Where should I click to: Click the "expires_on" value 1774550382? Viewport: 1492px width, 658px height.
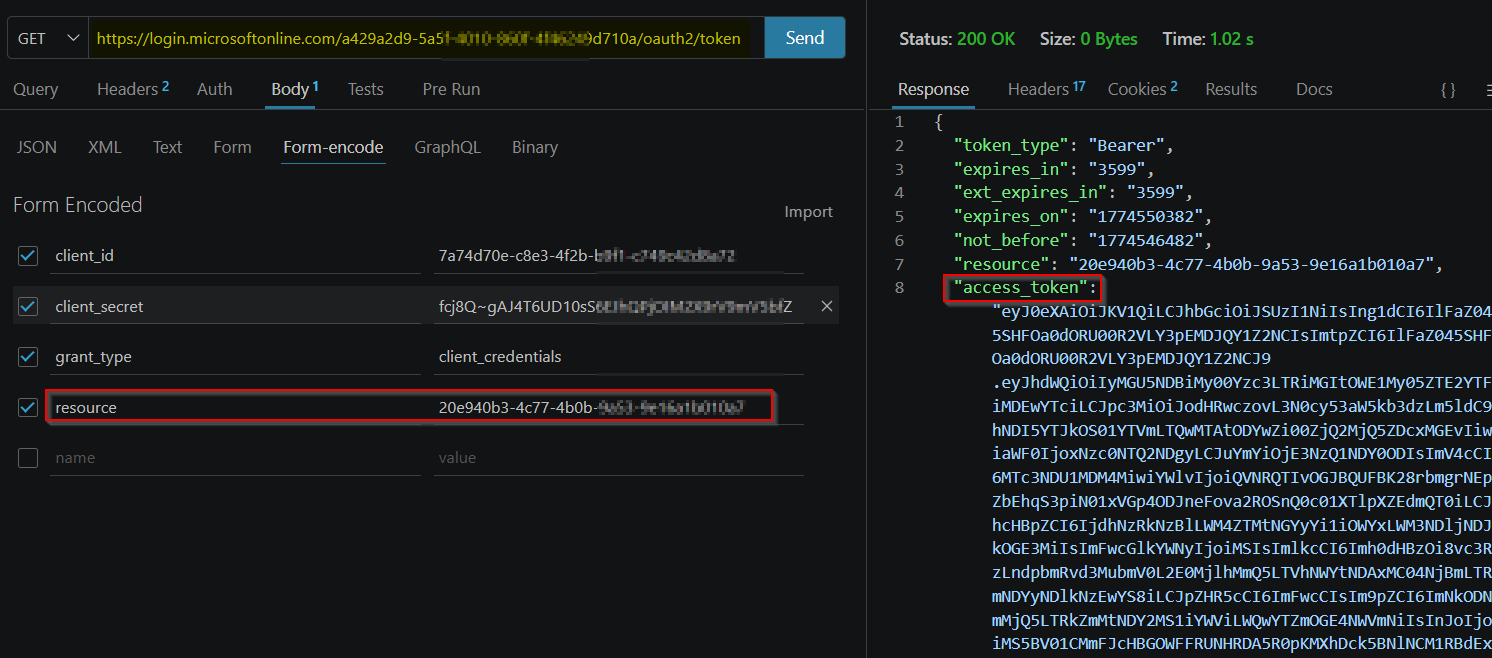click(1148, 216)
